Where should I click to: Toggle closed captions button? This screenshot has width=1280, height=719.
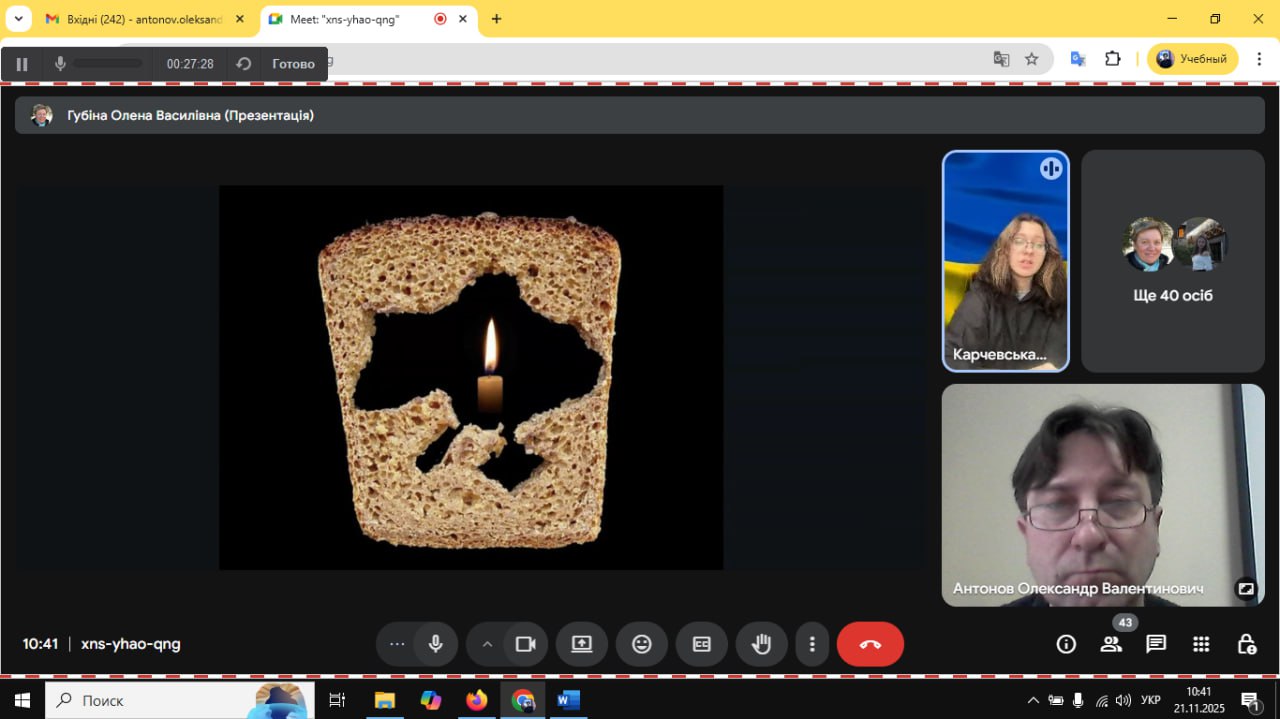[x=702, y=644]
